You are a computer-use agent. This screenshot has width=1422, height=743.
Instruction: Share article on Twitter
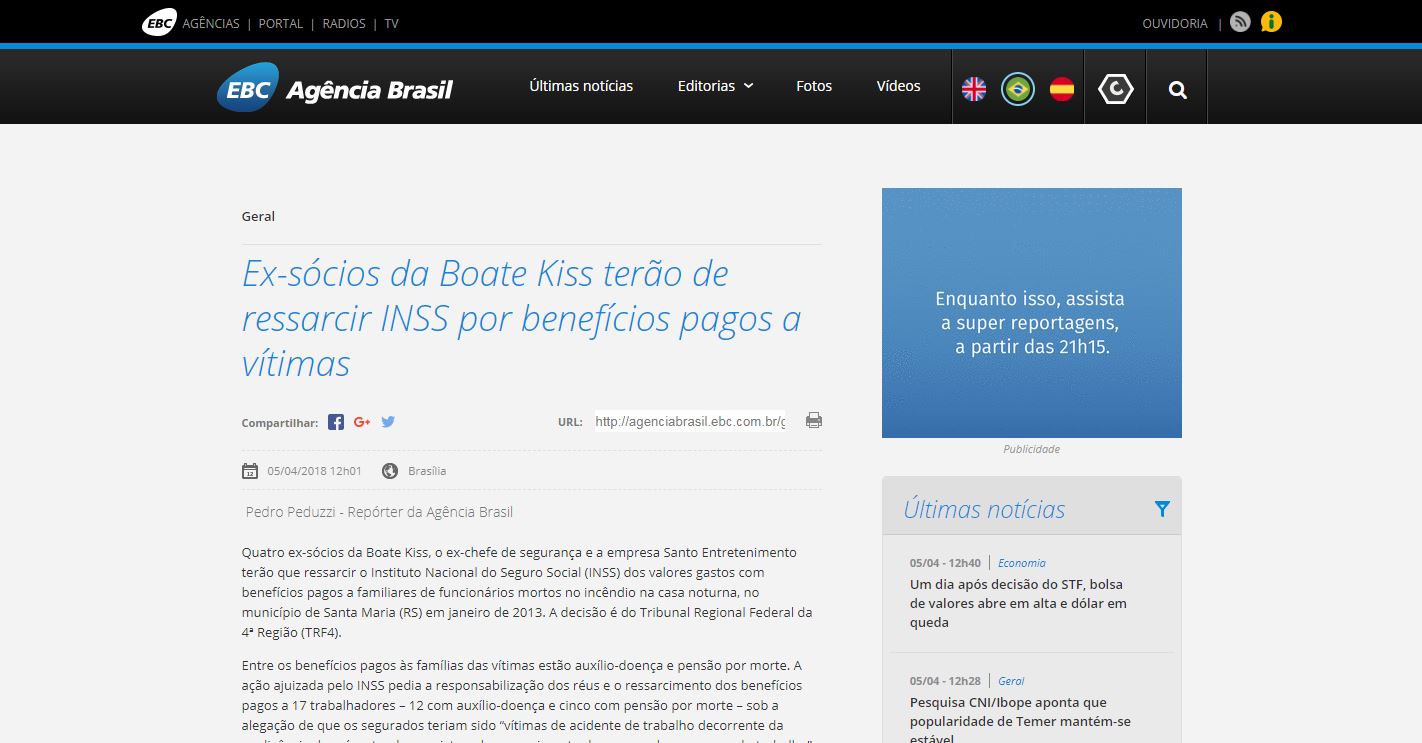[x=388, y=422]
